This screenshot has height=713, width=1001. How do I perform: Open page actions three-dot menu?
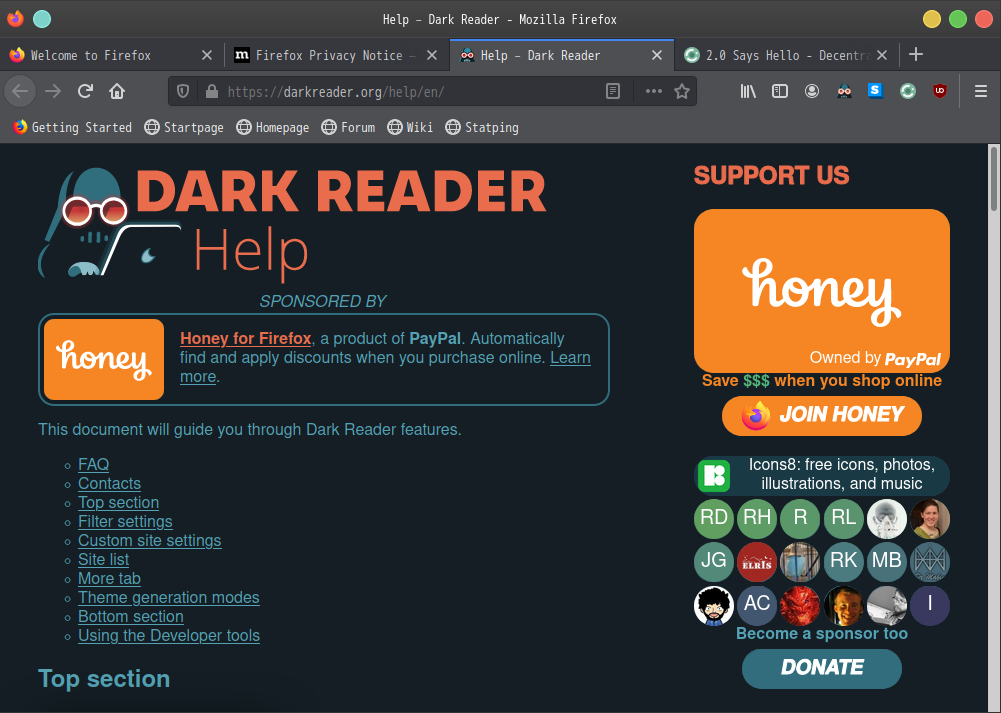coord(654,91)
